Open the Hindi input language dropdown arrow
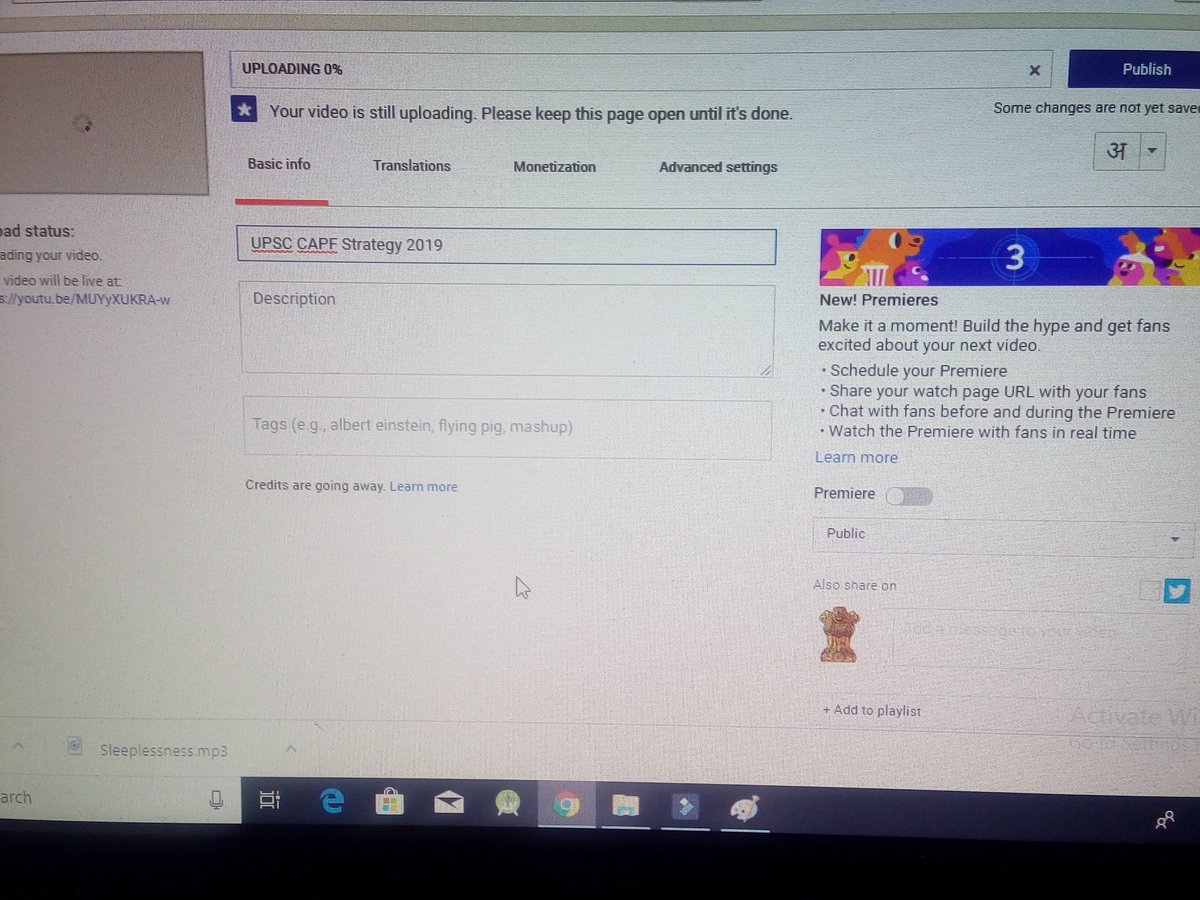 pyautogui.click(x=1151, y=151)
